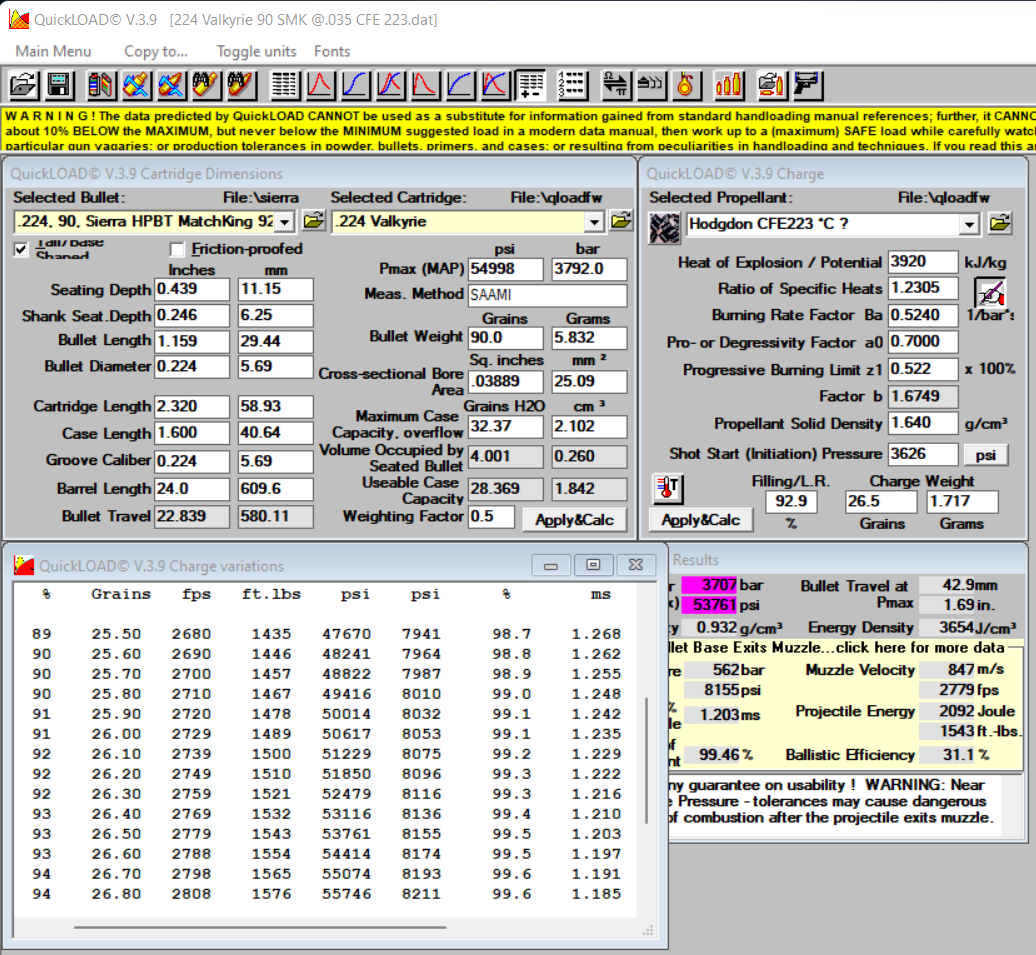
Task: Click the Filling/L.R. percent field
Action: coord(791,502)
